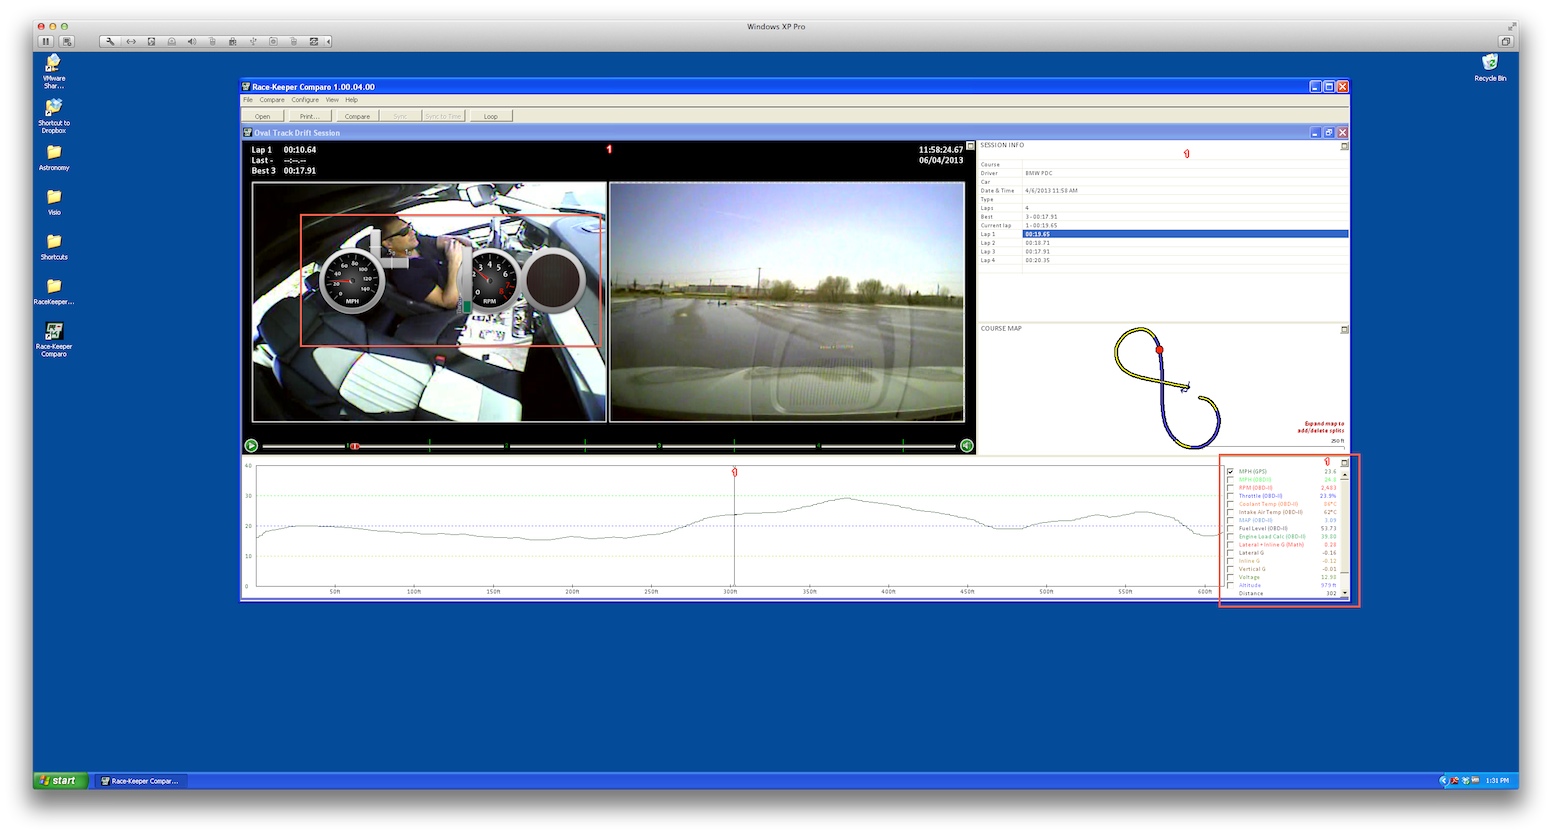
Task: Click the Loop toolbar button
Action: pos(491,116)
